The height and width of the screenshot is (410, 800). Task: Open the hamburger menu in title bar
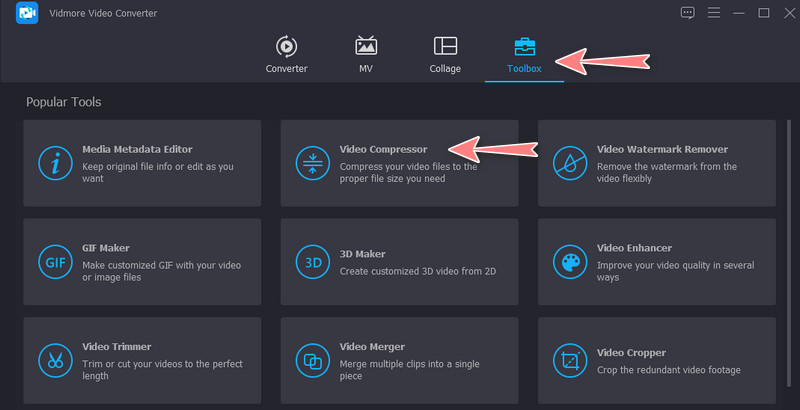[714, 13]
